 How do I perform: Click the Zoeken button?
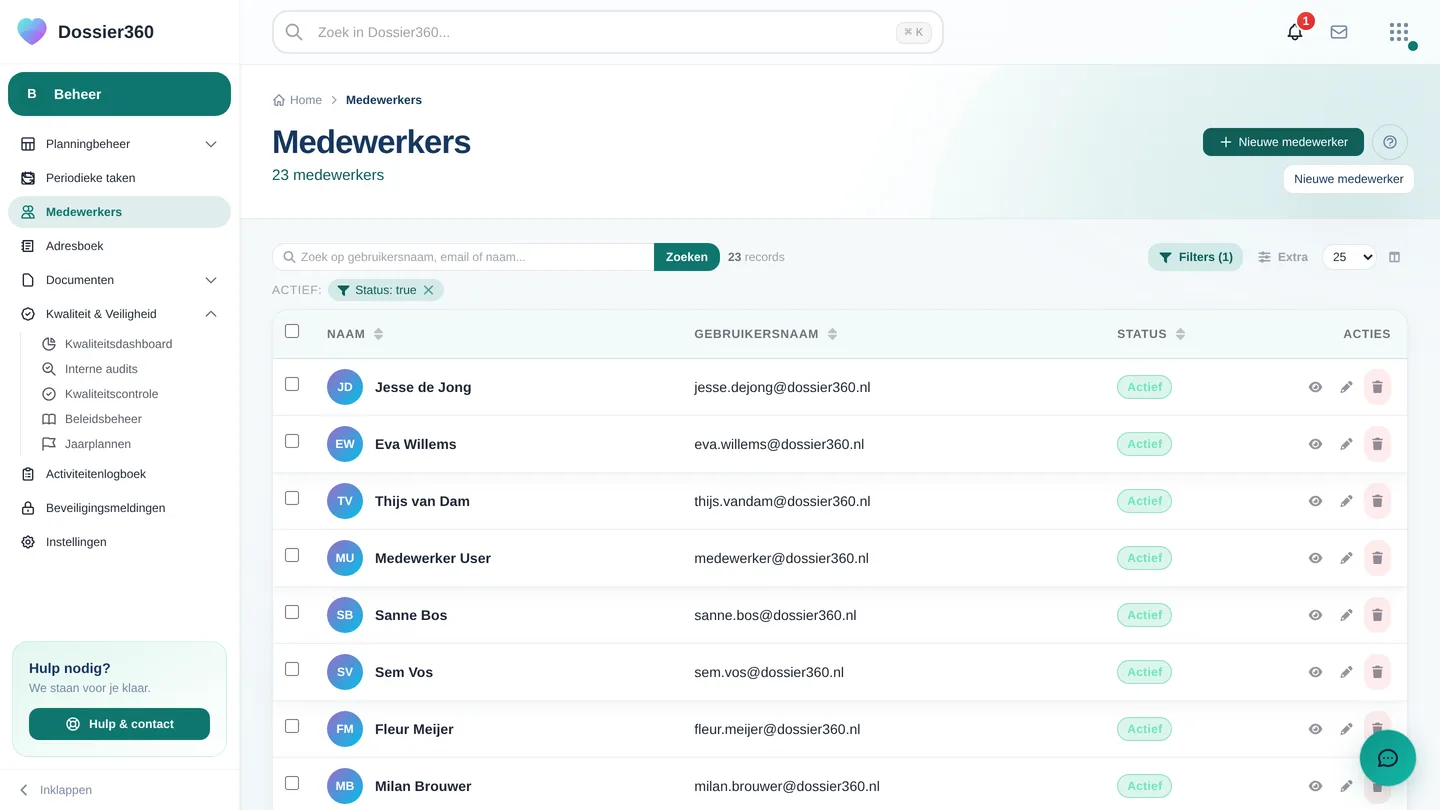(687, 257)
